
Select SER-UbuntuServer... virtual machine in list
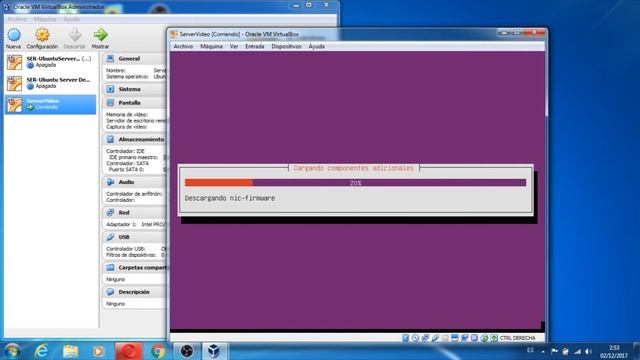[x=51, y=62]
